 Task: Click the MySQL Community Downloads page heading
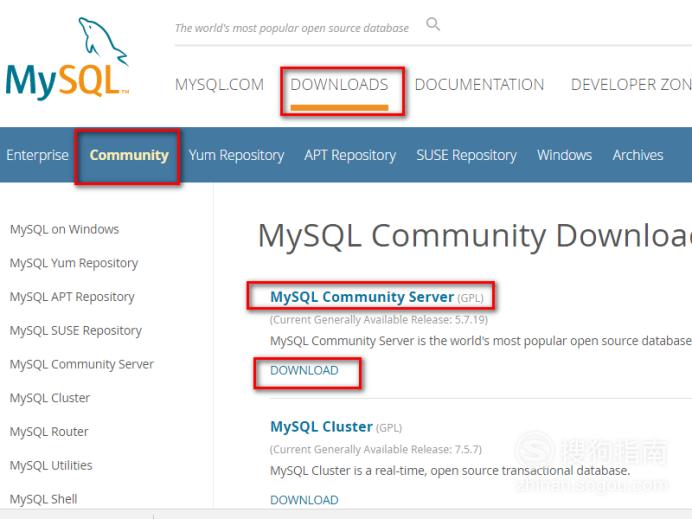coord(475,236)
